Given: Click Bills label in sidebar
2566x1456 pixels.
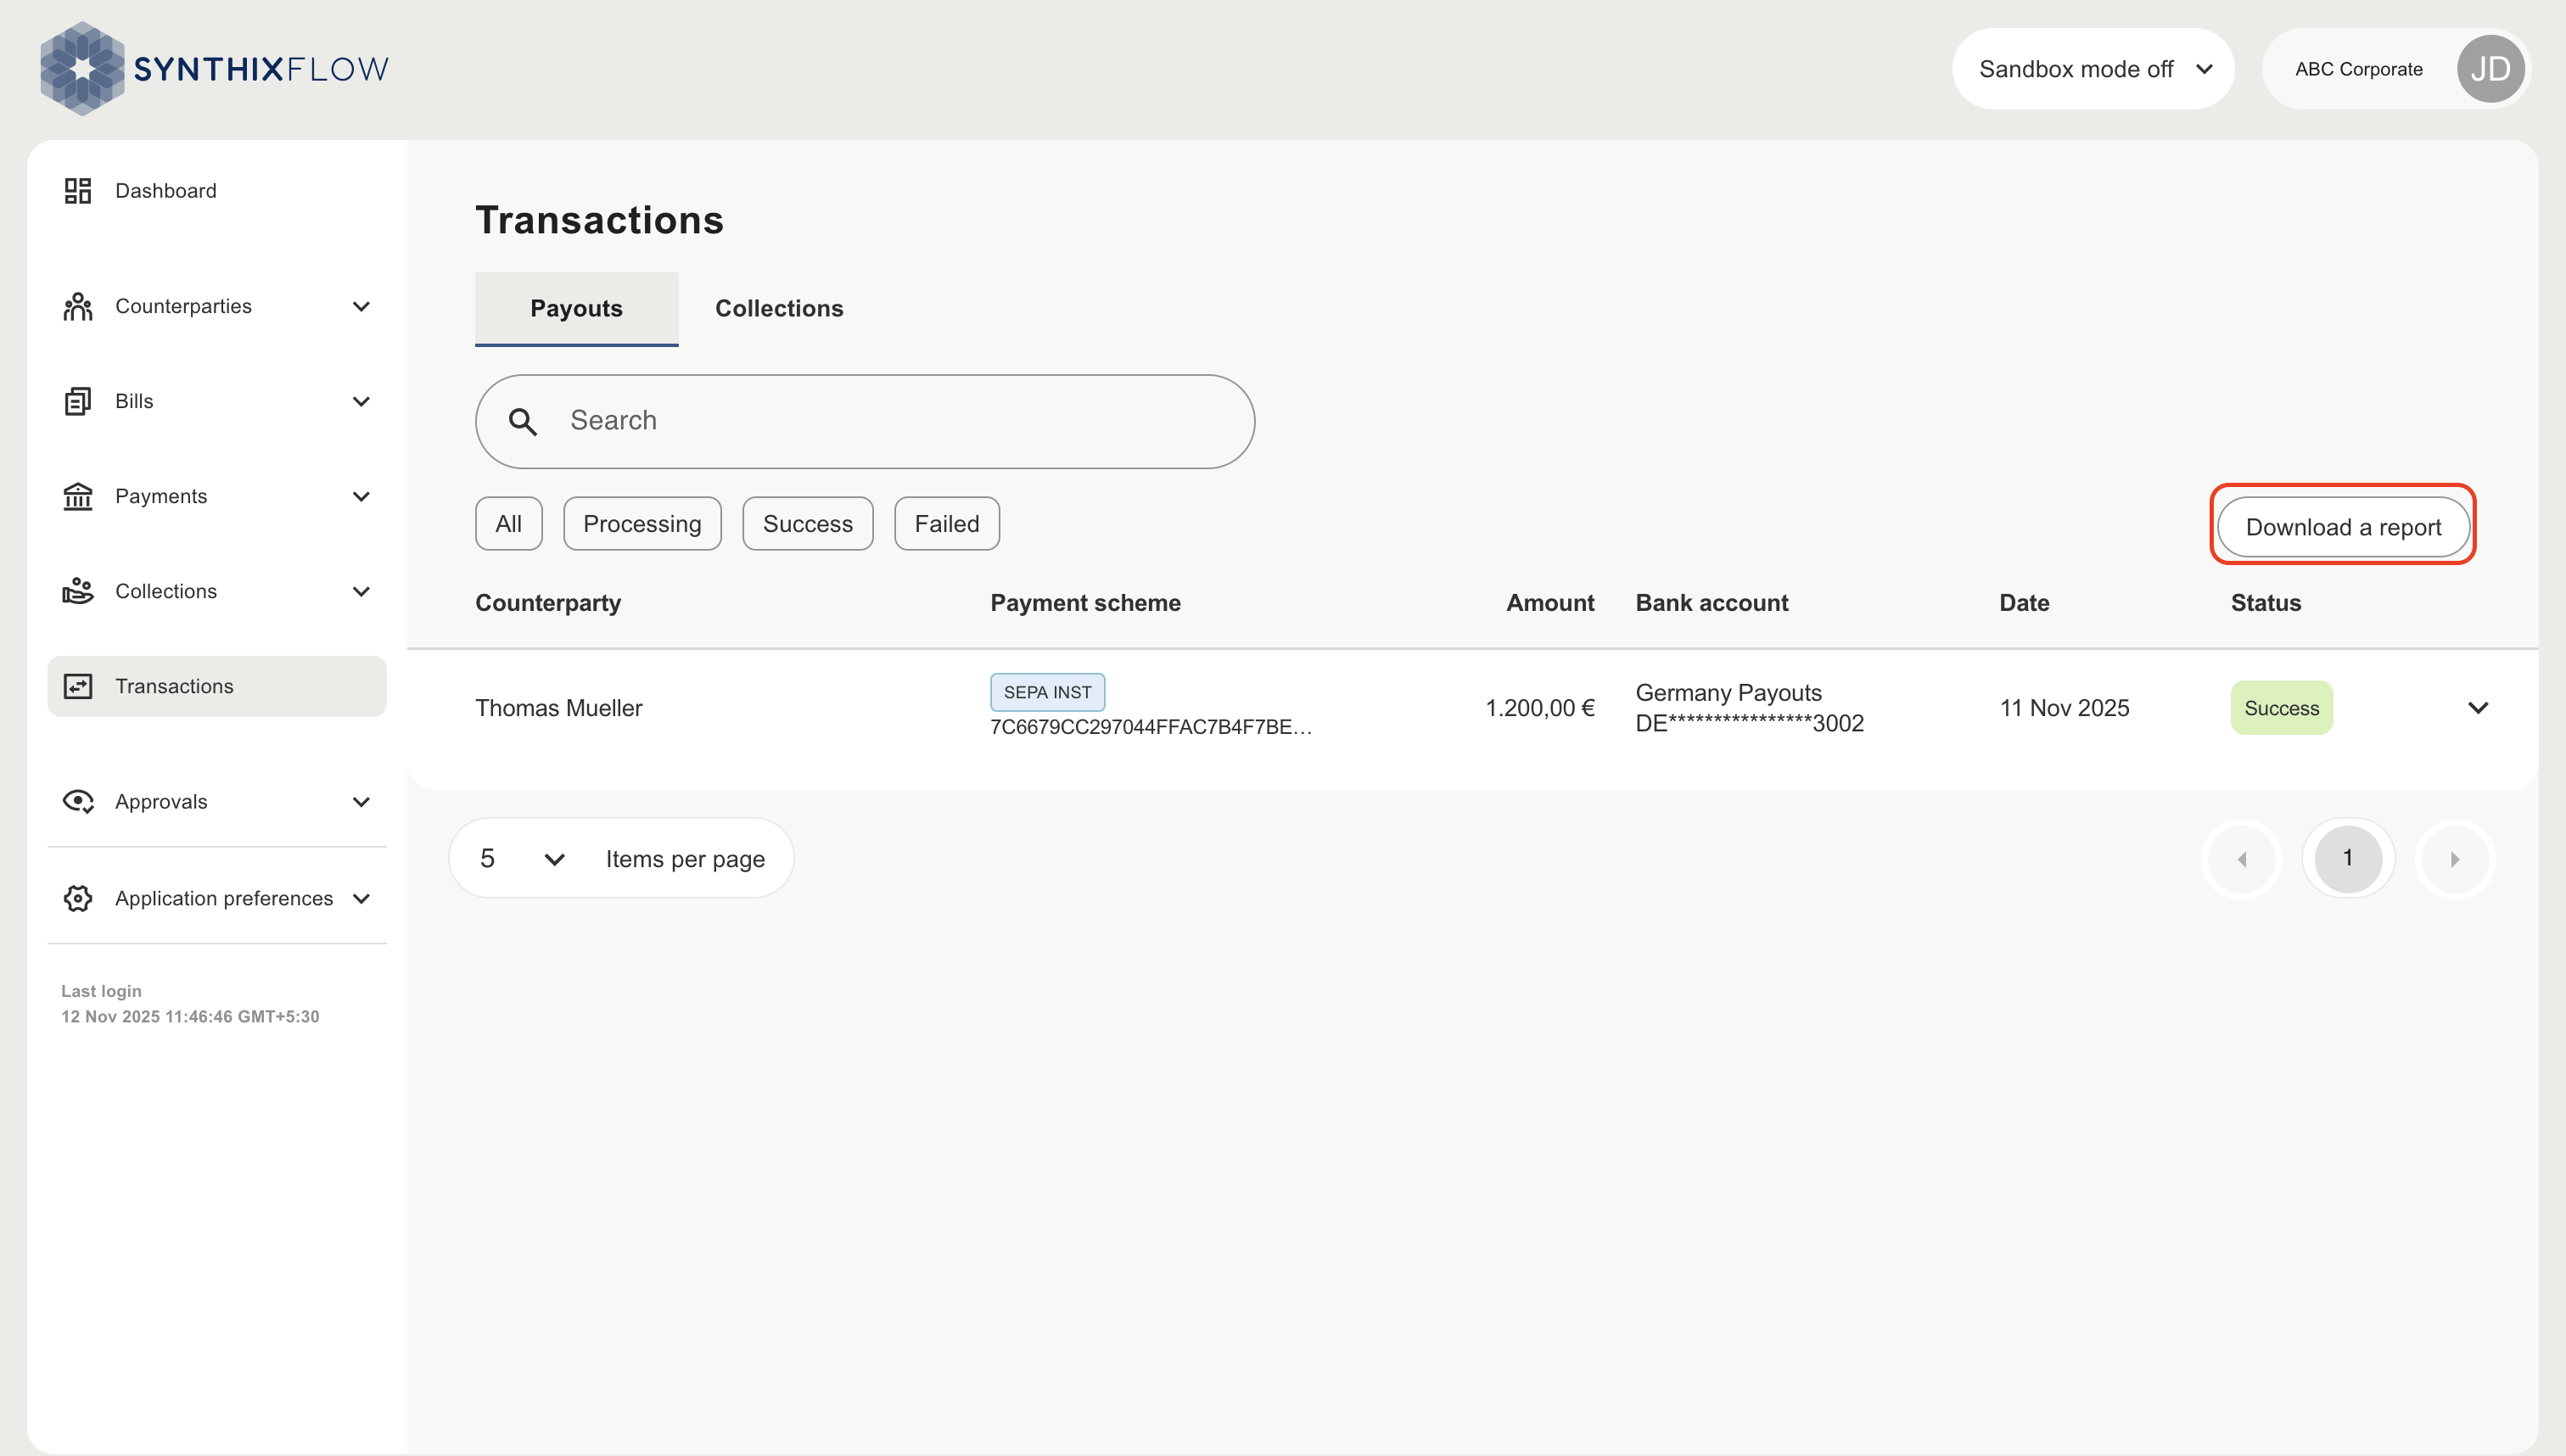Looking at the screenshot, I should pos(134,401).
